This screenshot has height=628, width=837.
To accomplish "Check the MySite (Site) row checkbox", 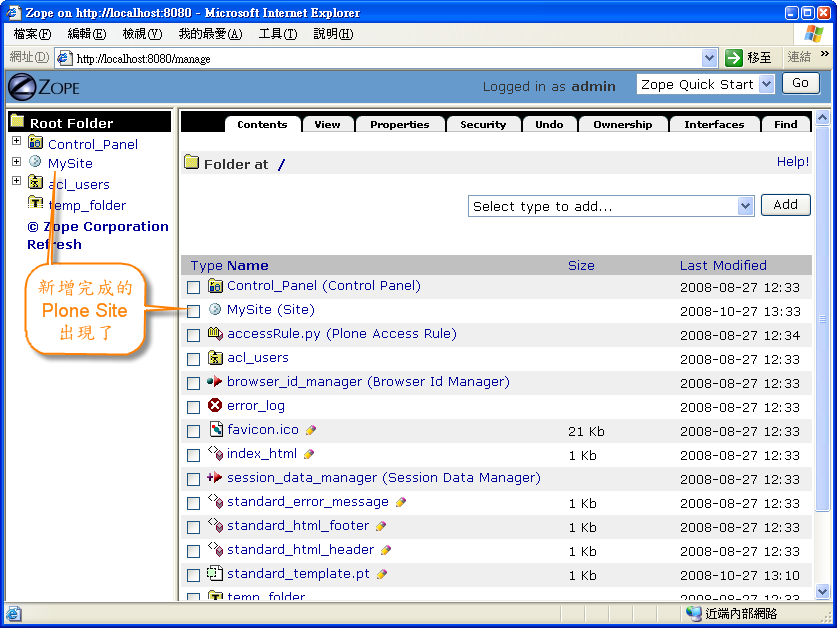I will point(193,311).
